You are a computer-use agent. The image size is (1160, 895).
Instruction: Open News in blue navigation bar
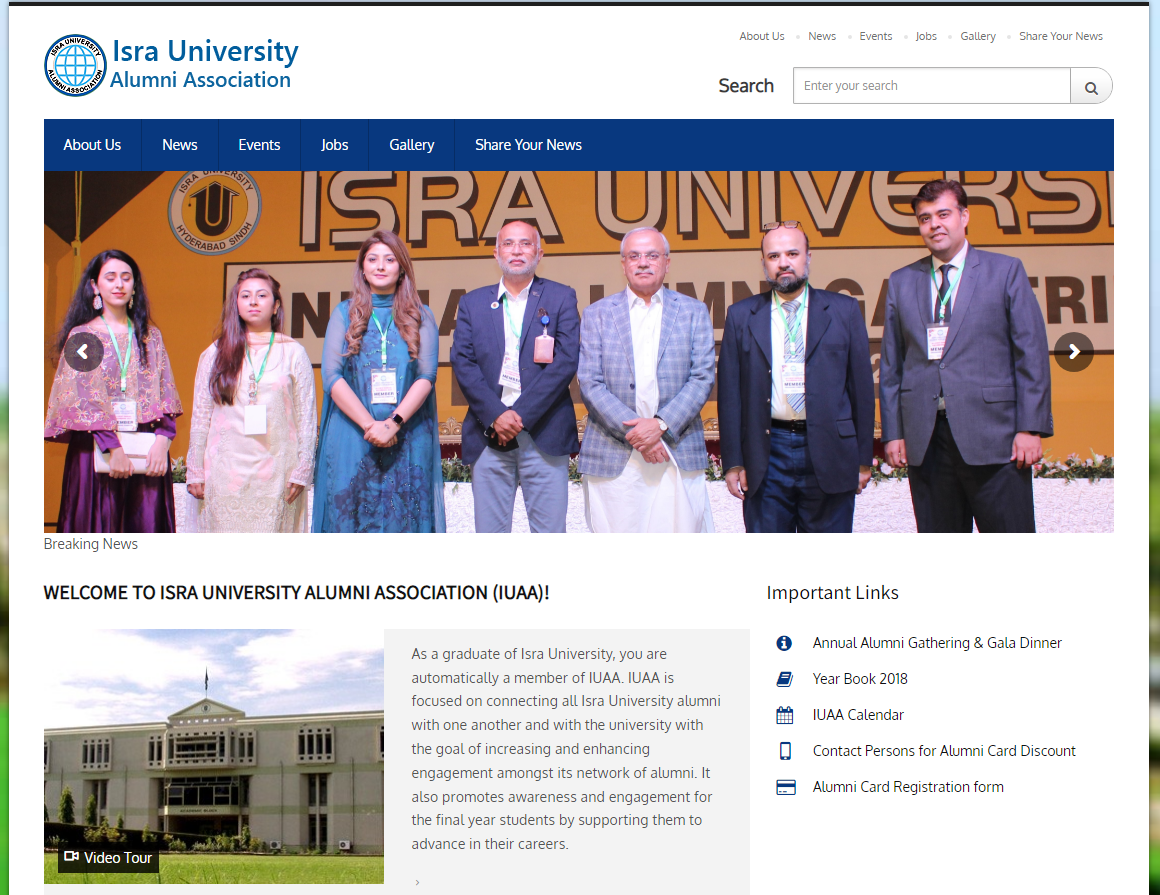pyautogui.click(x=180, y=145)
